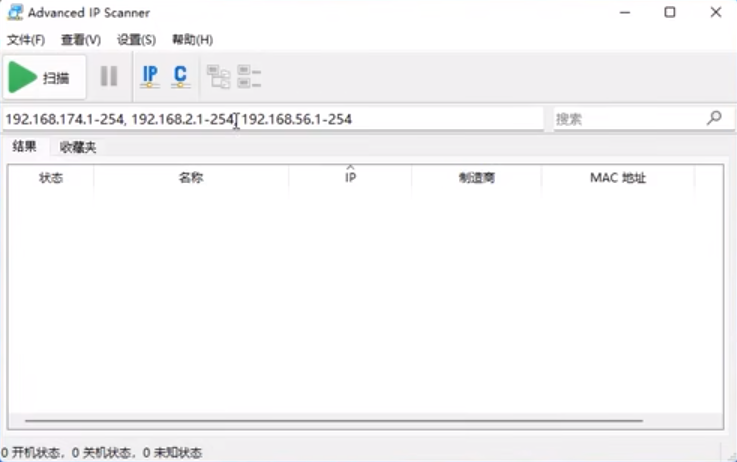Close the Advanced IP Scanner window

(x=715, y=13)
